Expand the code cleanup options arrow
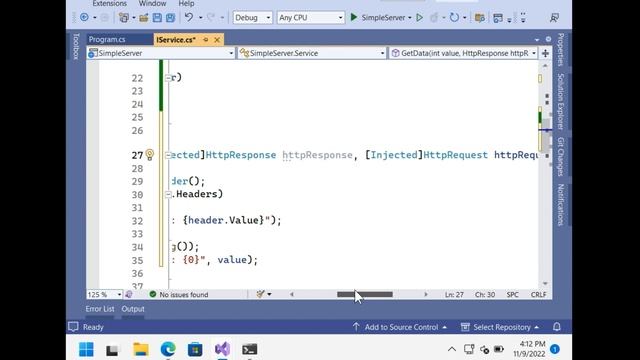Viewport: 640px width, 360px height. click(269, 294)
